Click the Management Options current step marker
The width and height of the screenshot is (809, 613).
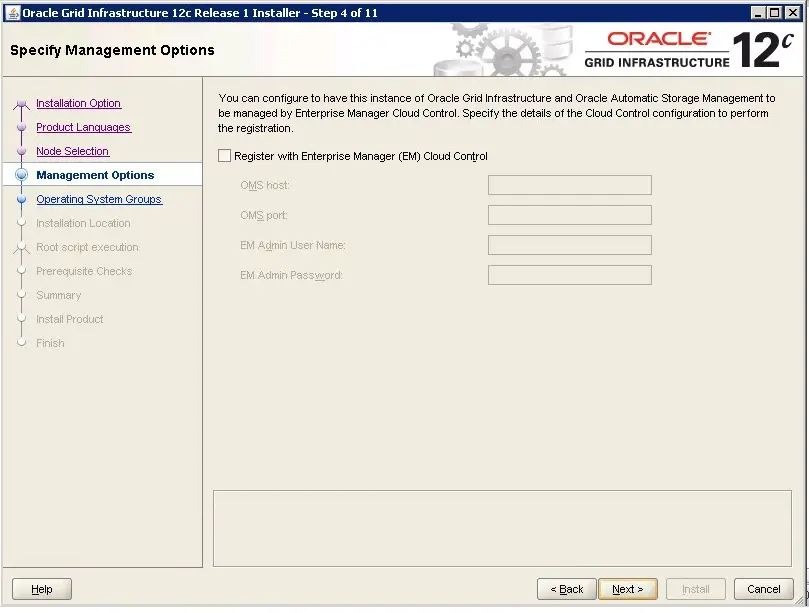point(21,175)
